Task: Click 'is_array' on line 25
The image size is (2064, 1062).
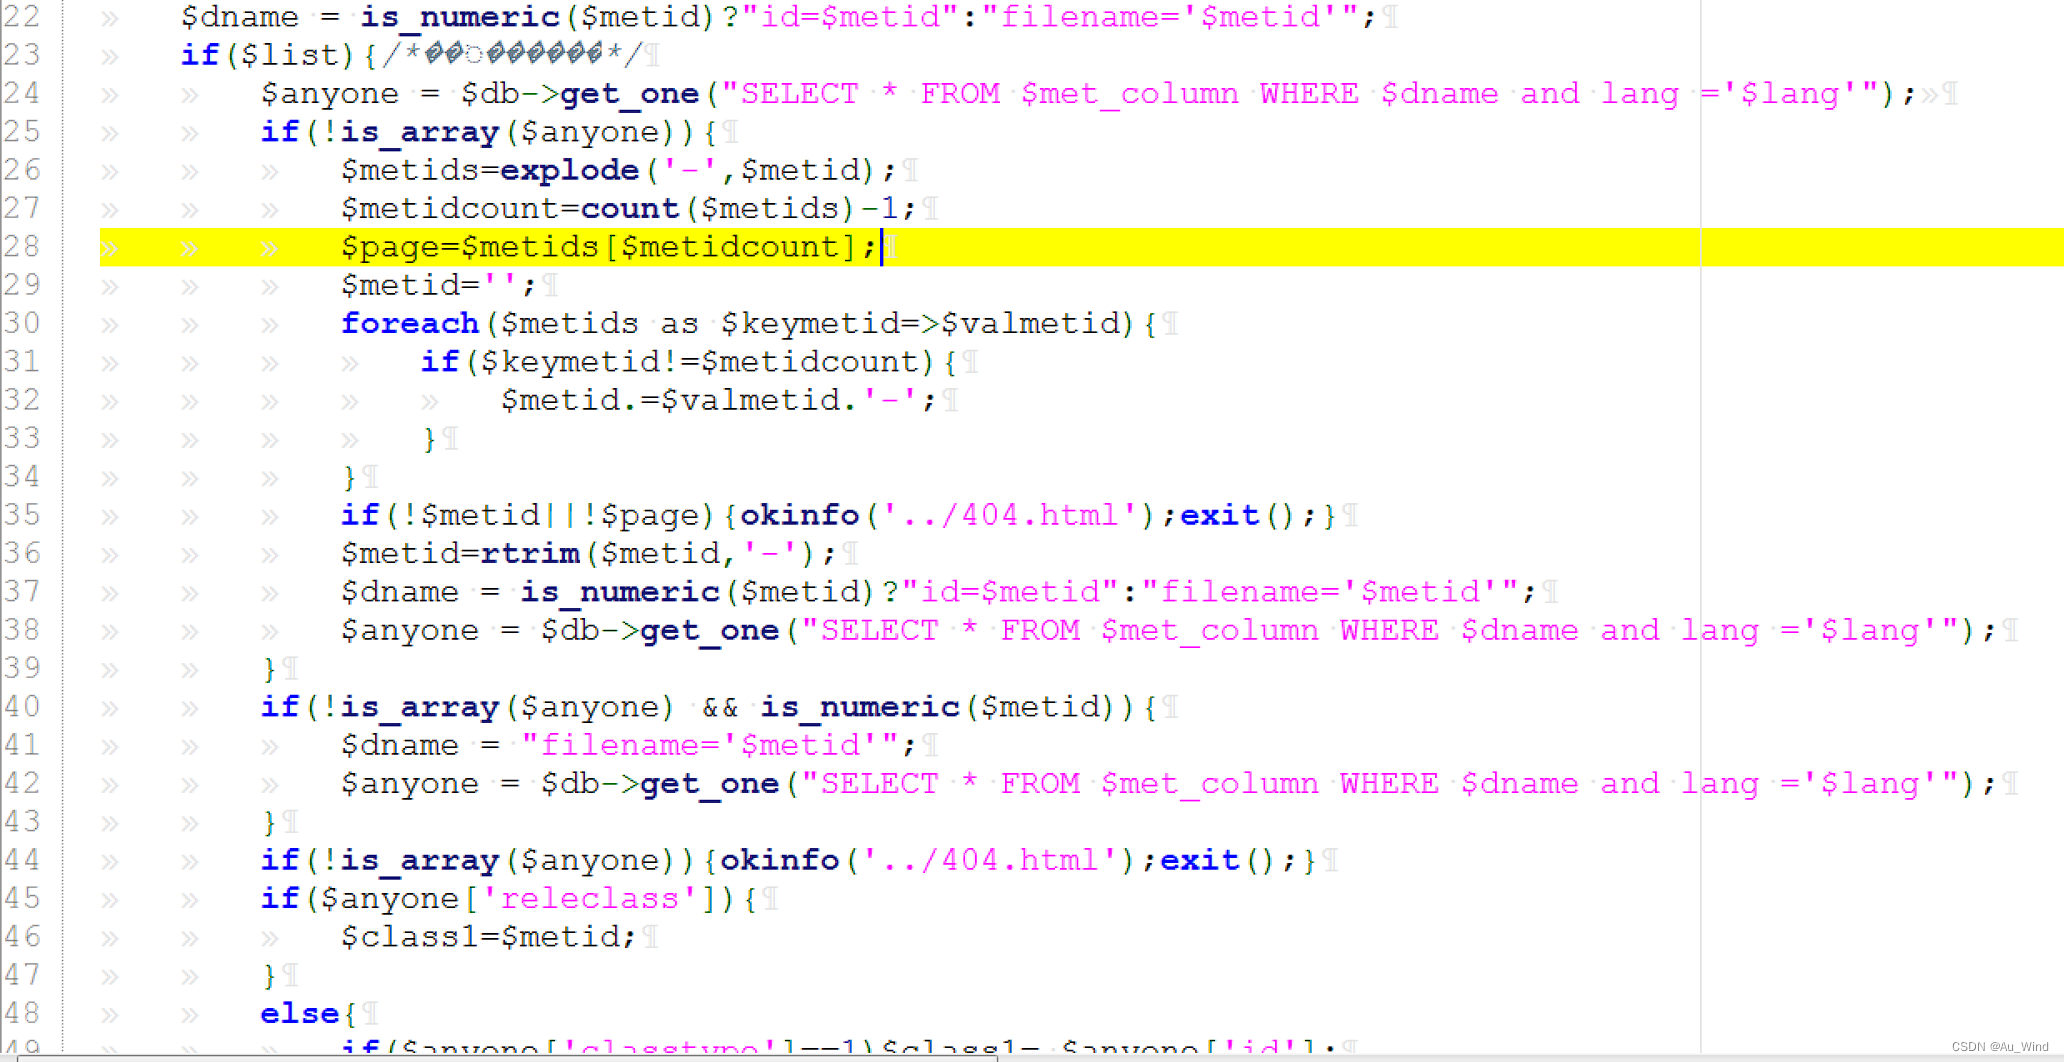Action: coord(420,132)
